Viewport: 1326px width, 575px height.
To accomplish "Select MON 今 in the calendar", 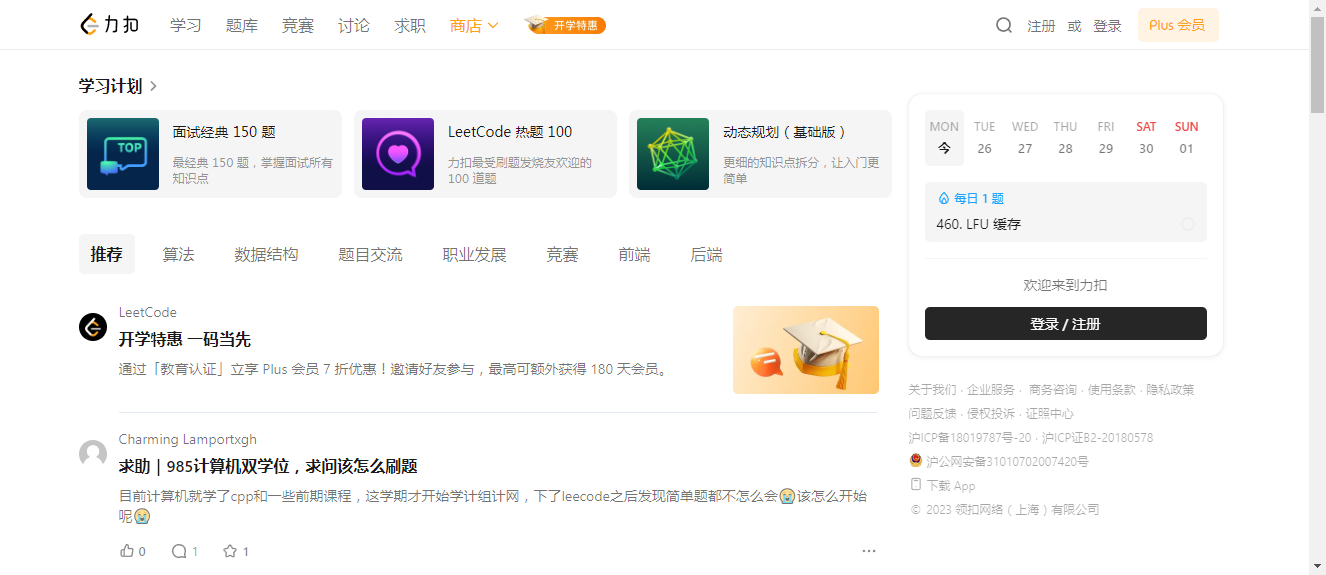I will [x=944, y=138].
